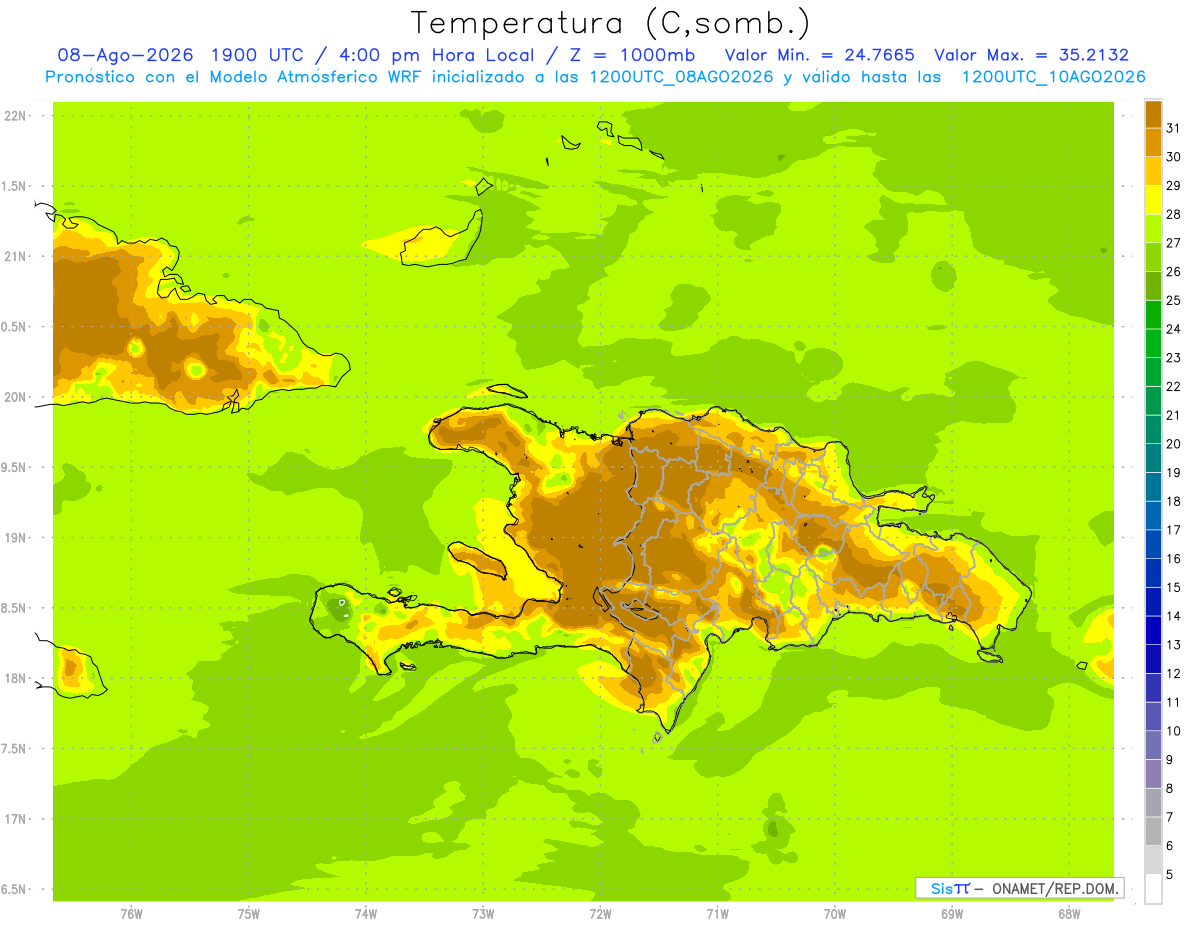Click the '68W' longitude axis label
The height and width of the screenshot is (927, 1200).
(x=1069, y=914)
